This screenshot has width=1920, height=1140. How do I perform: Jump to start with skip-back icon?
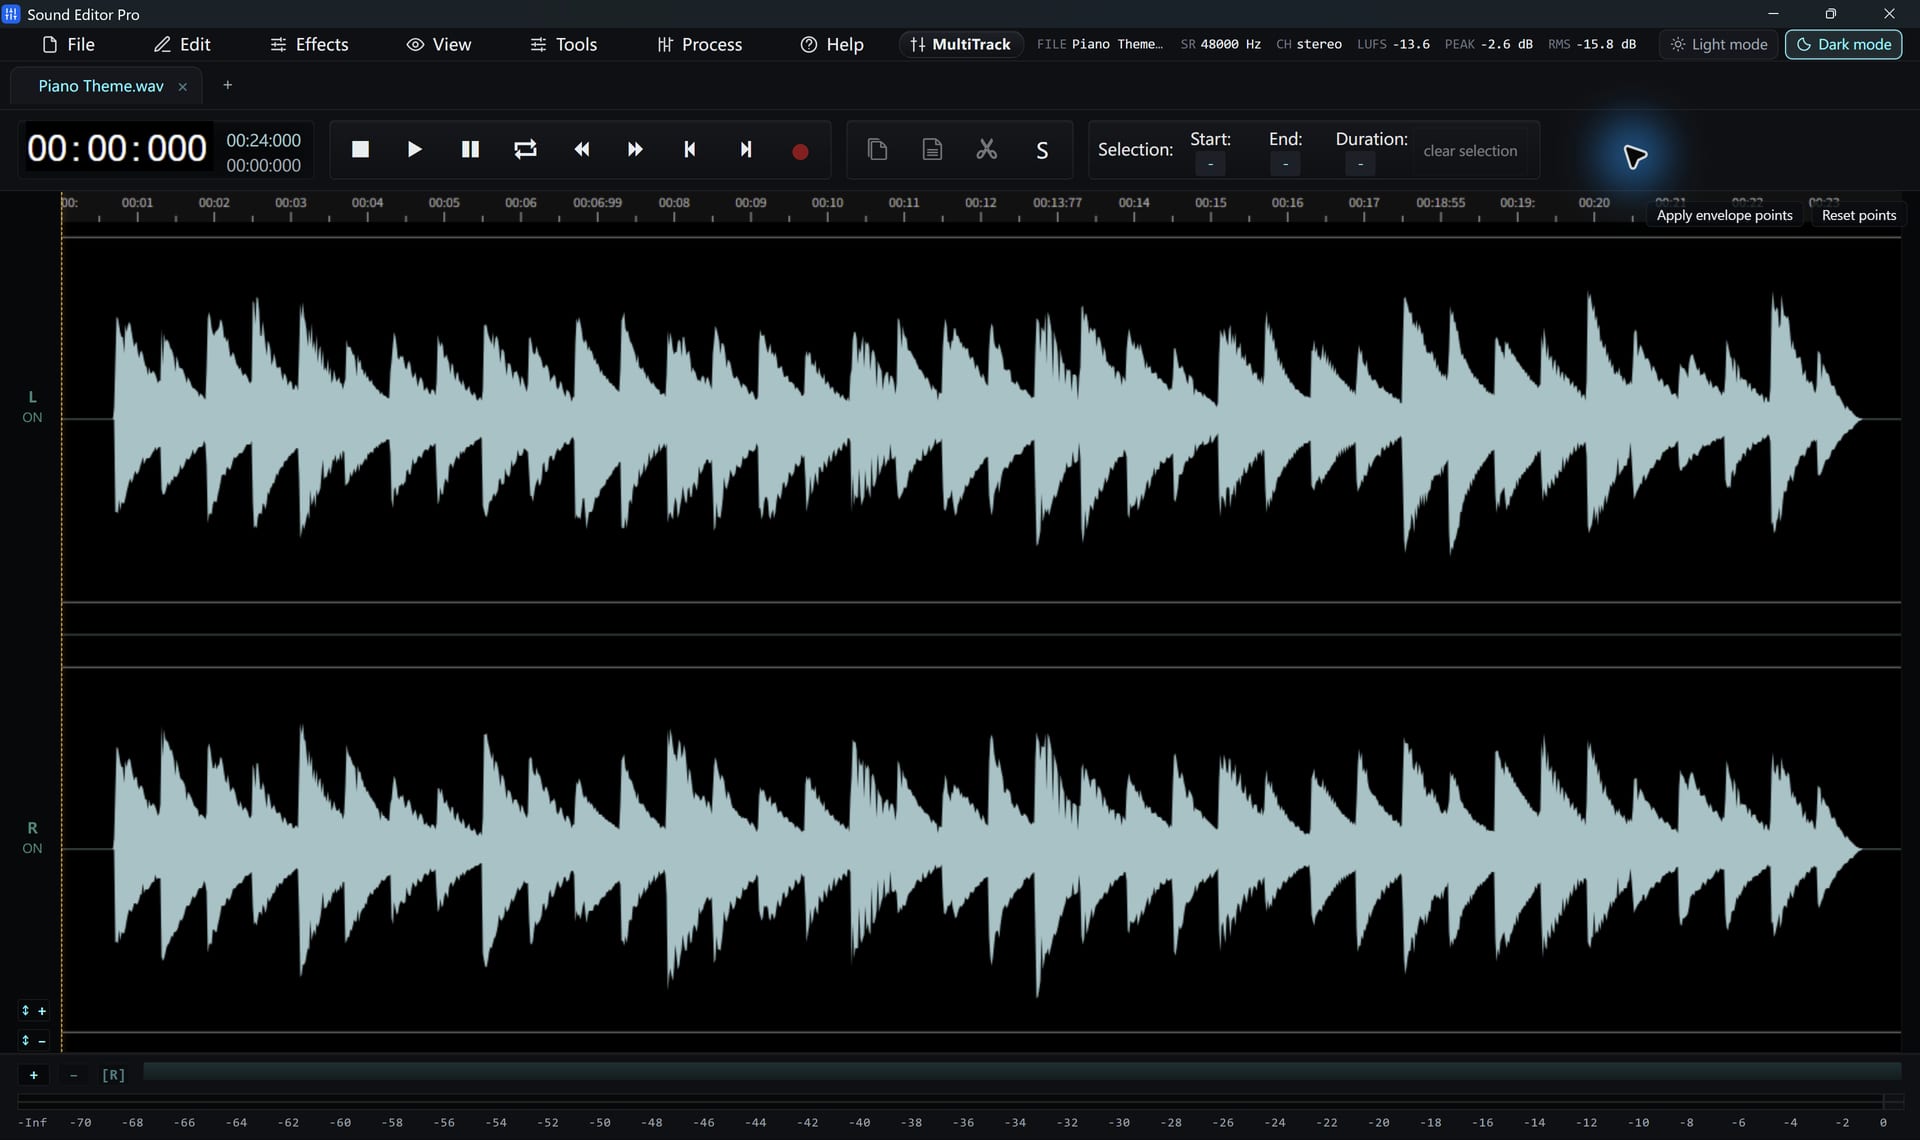click(x=690, y=150)
